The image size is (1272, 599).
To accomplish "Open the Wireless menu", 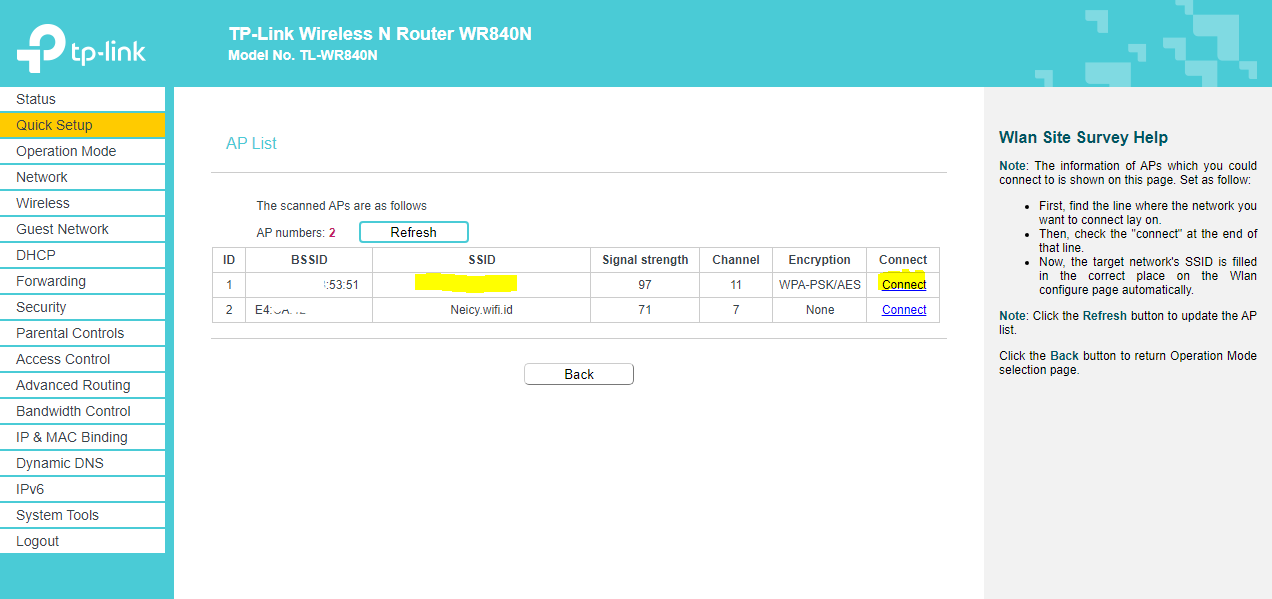I will [x=82, y=203].
